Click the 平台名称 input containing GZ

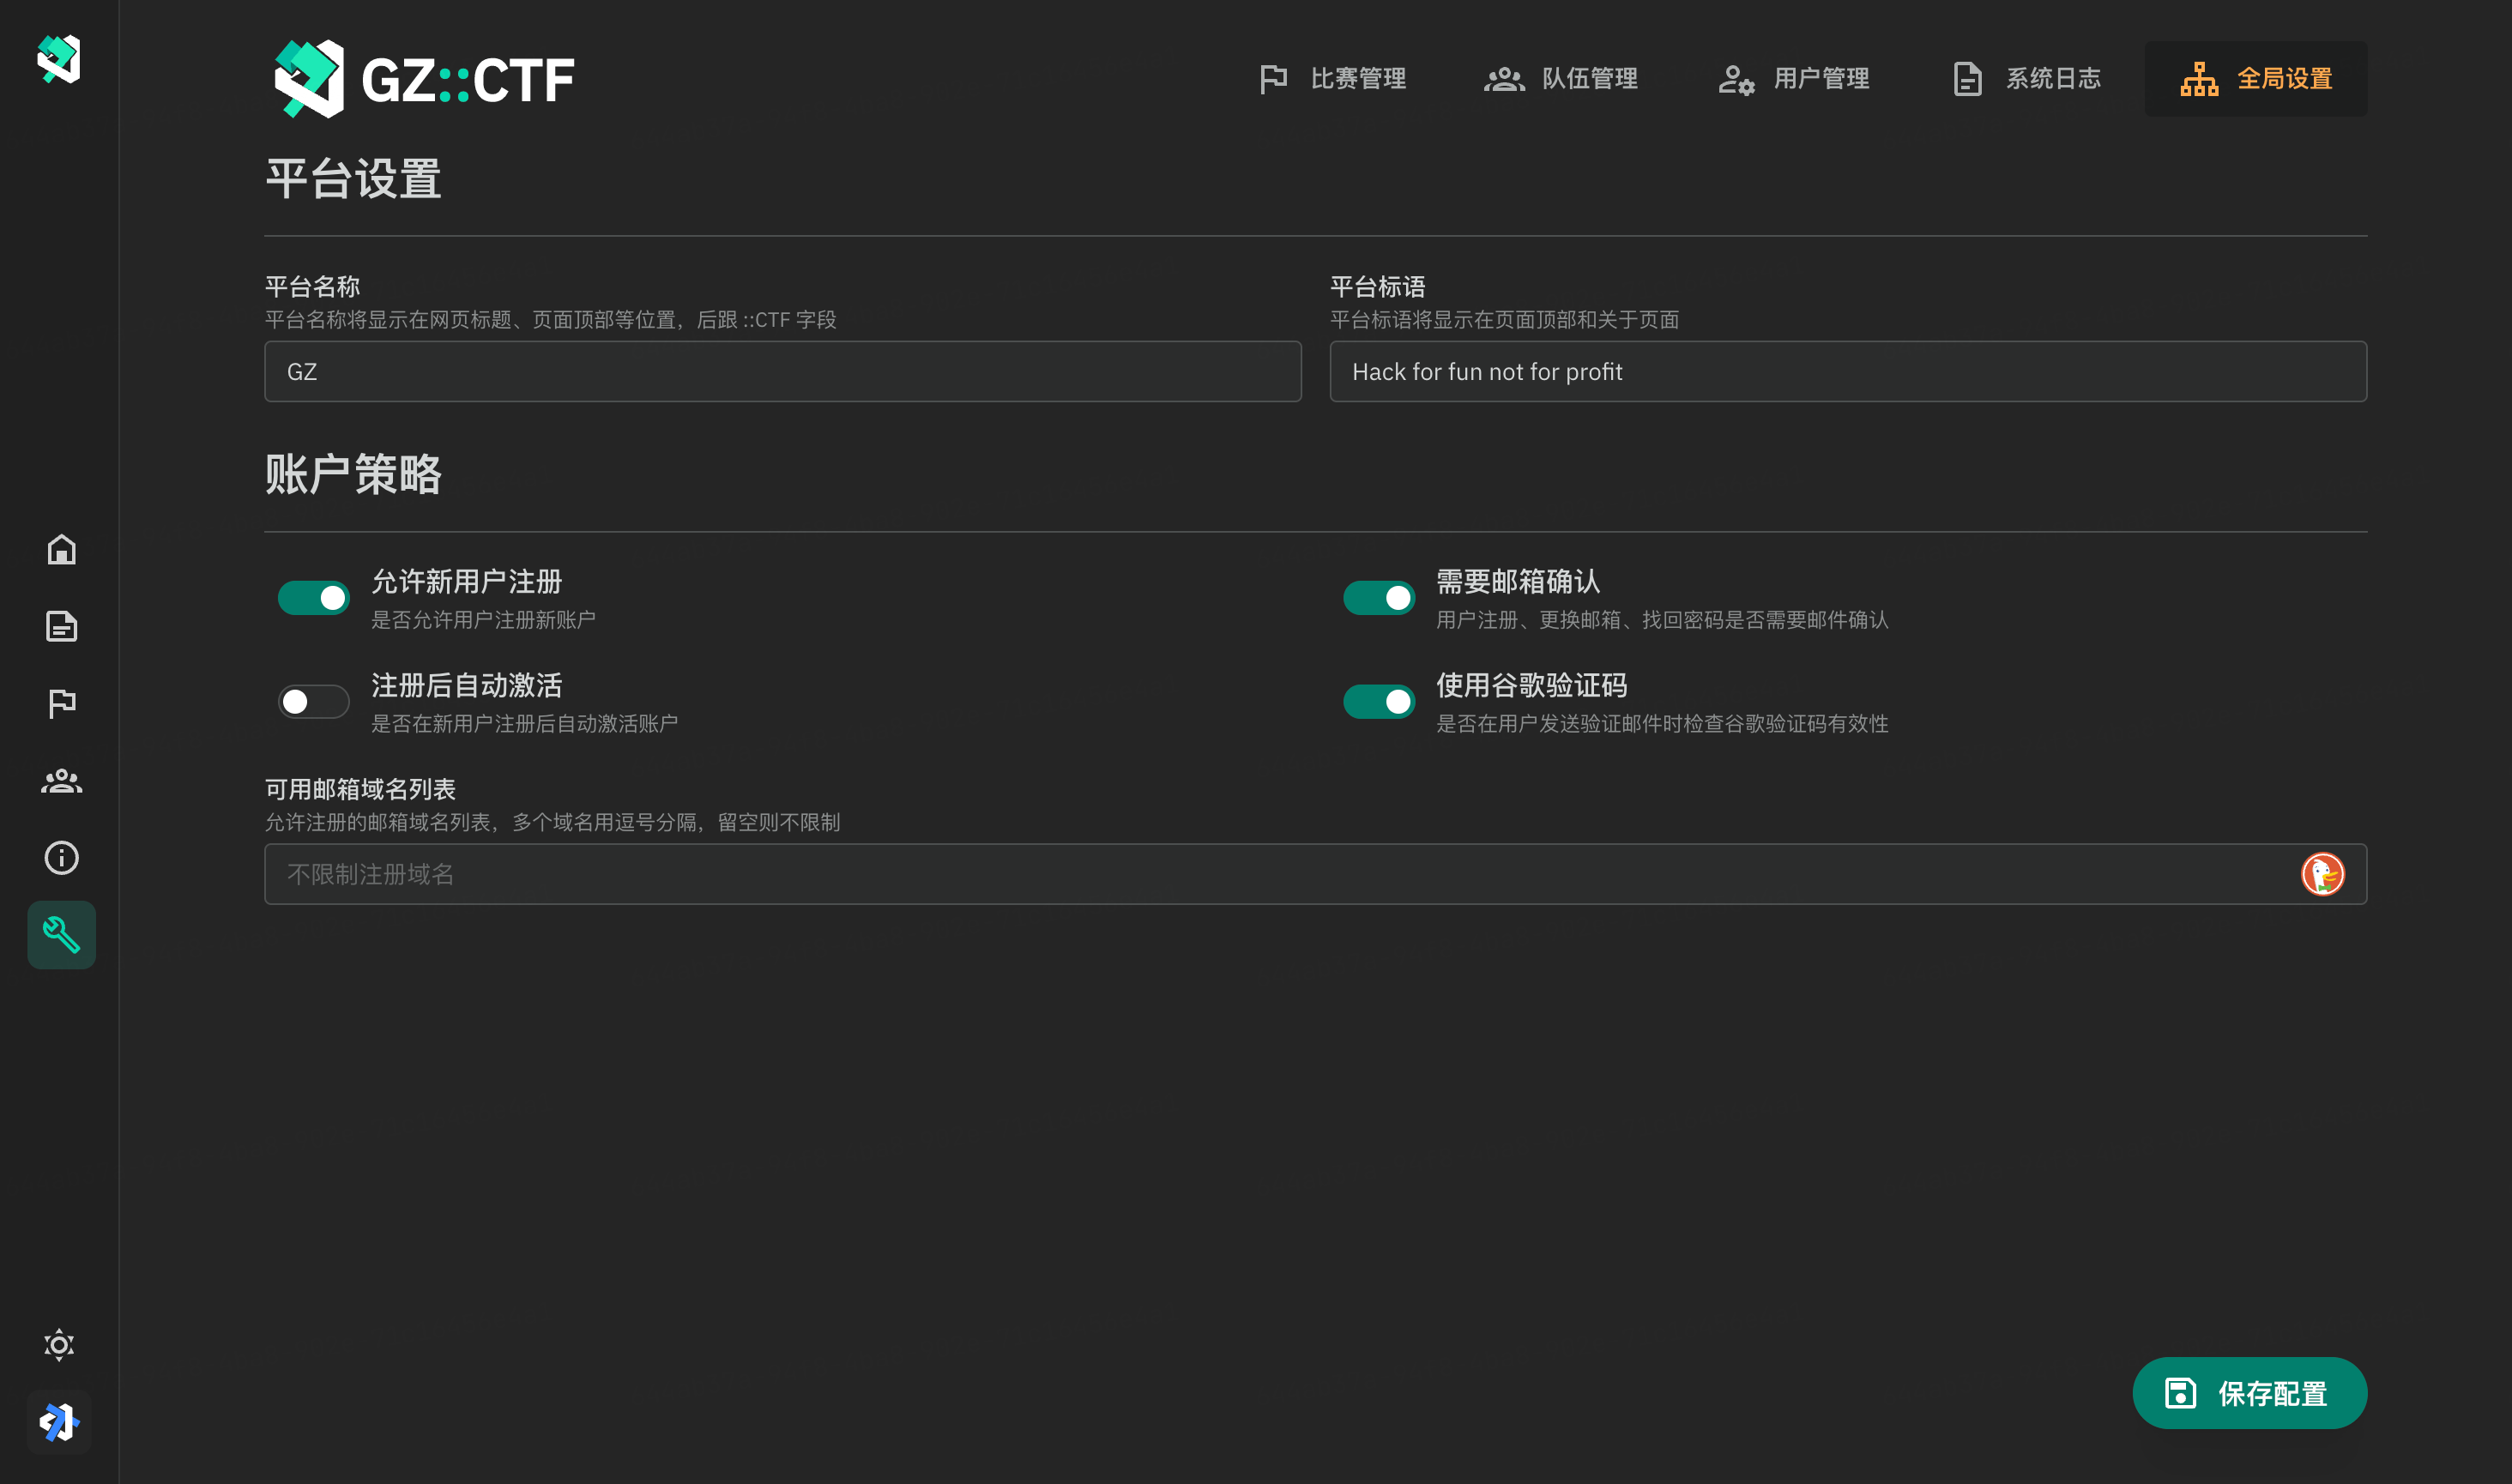pyautogui.click(x=782, y=372)
